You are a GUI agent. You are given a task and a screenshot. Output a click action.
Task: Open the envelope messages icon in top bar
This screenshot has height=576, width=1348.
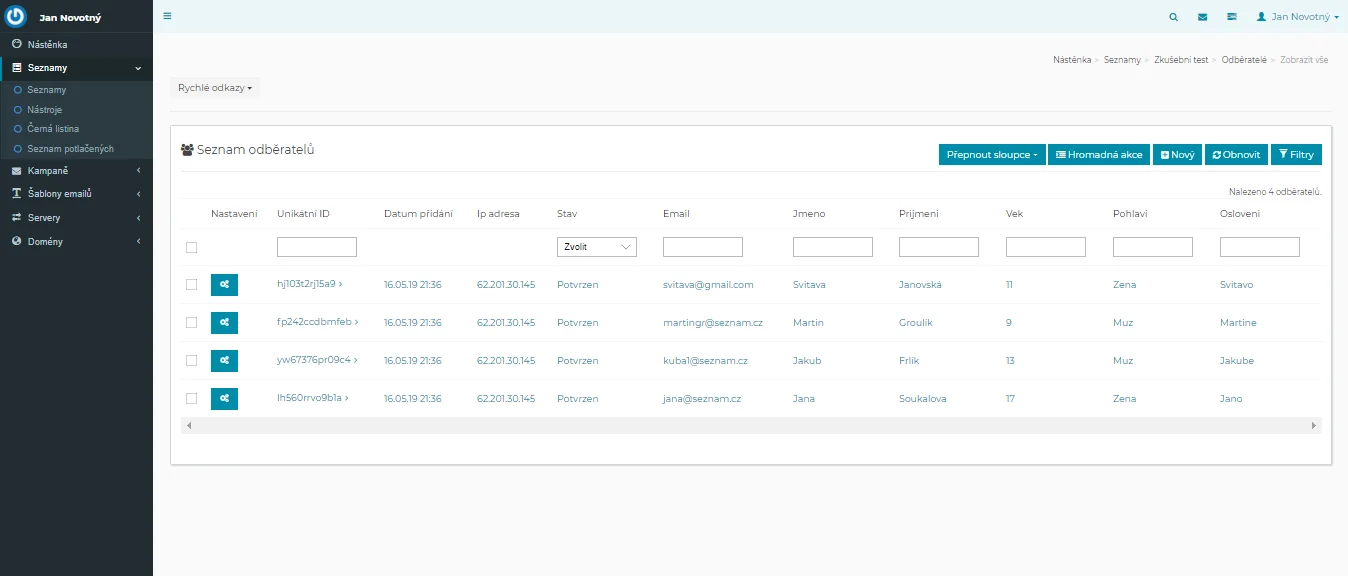[1202, 17]
